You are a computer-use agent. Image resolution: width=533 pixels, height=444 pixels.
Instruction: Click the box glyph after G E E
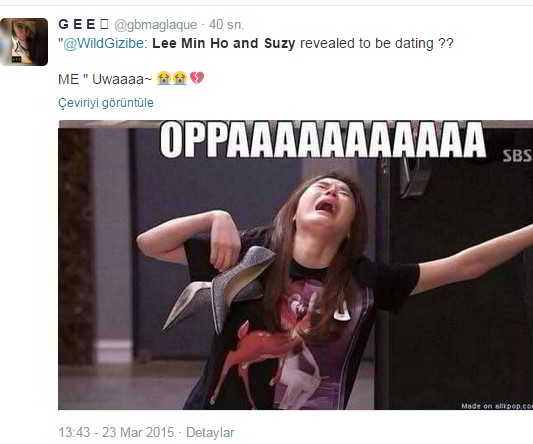[x=104, y=24]
